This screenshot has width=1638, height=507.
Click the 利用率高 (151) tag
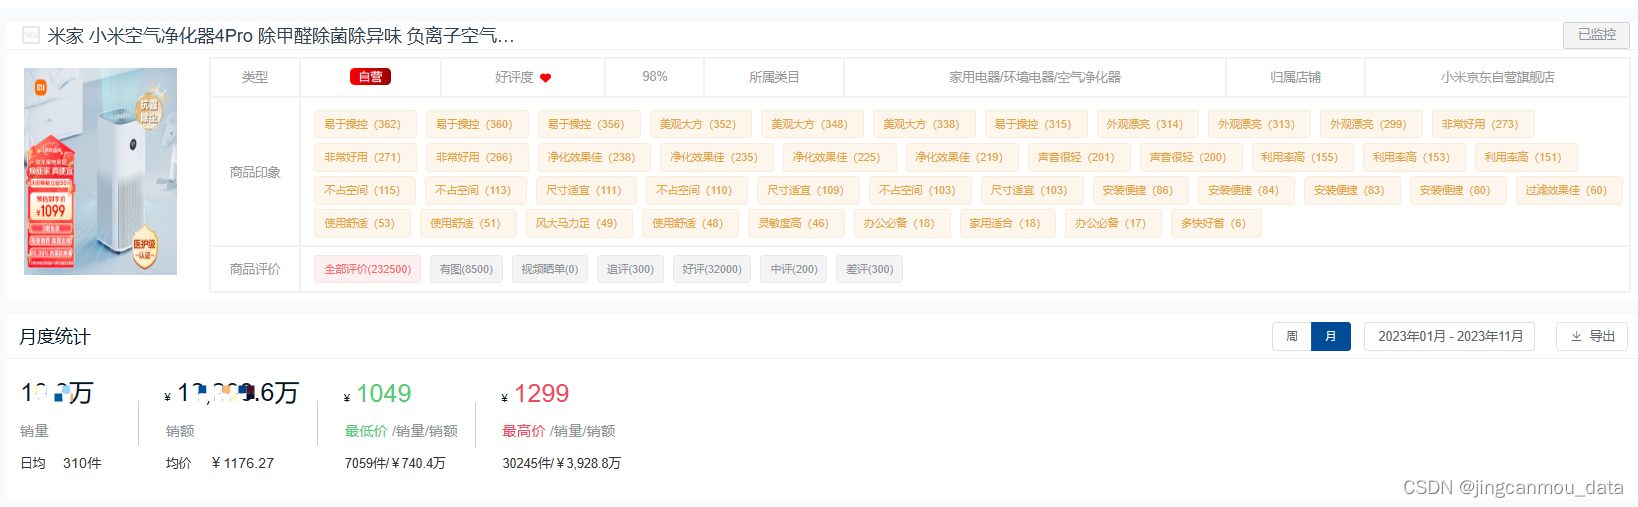click(x=1526, y=157)
